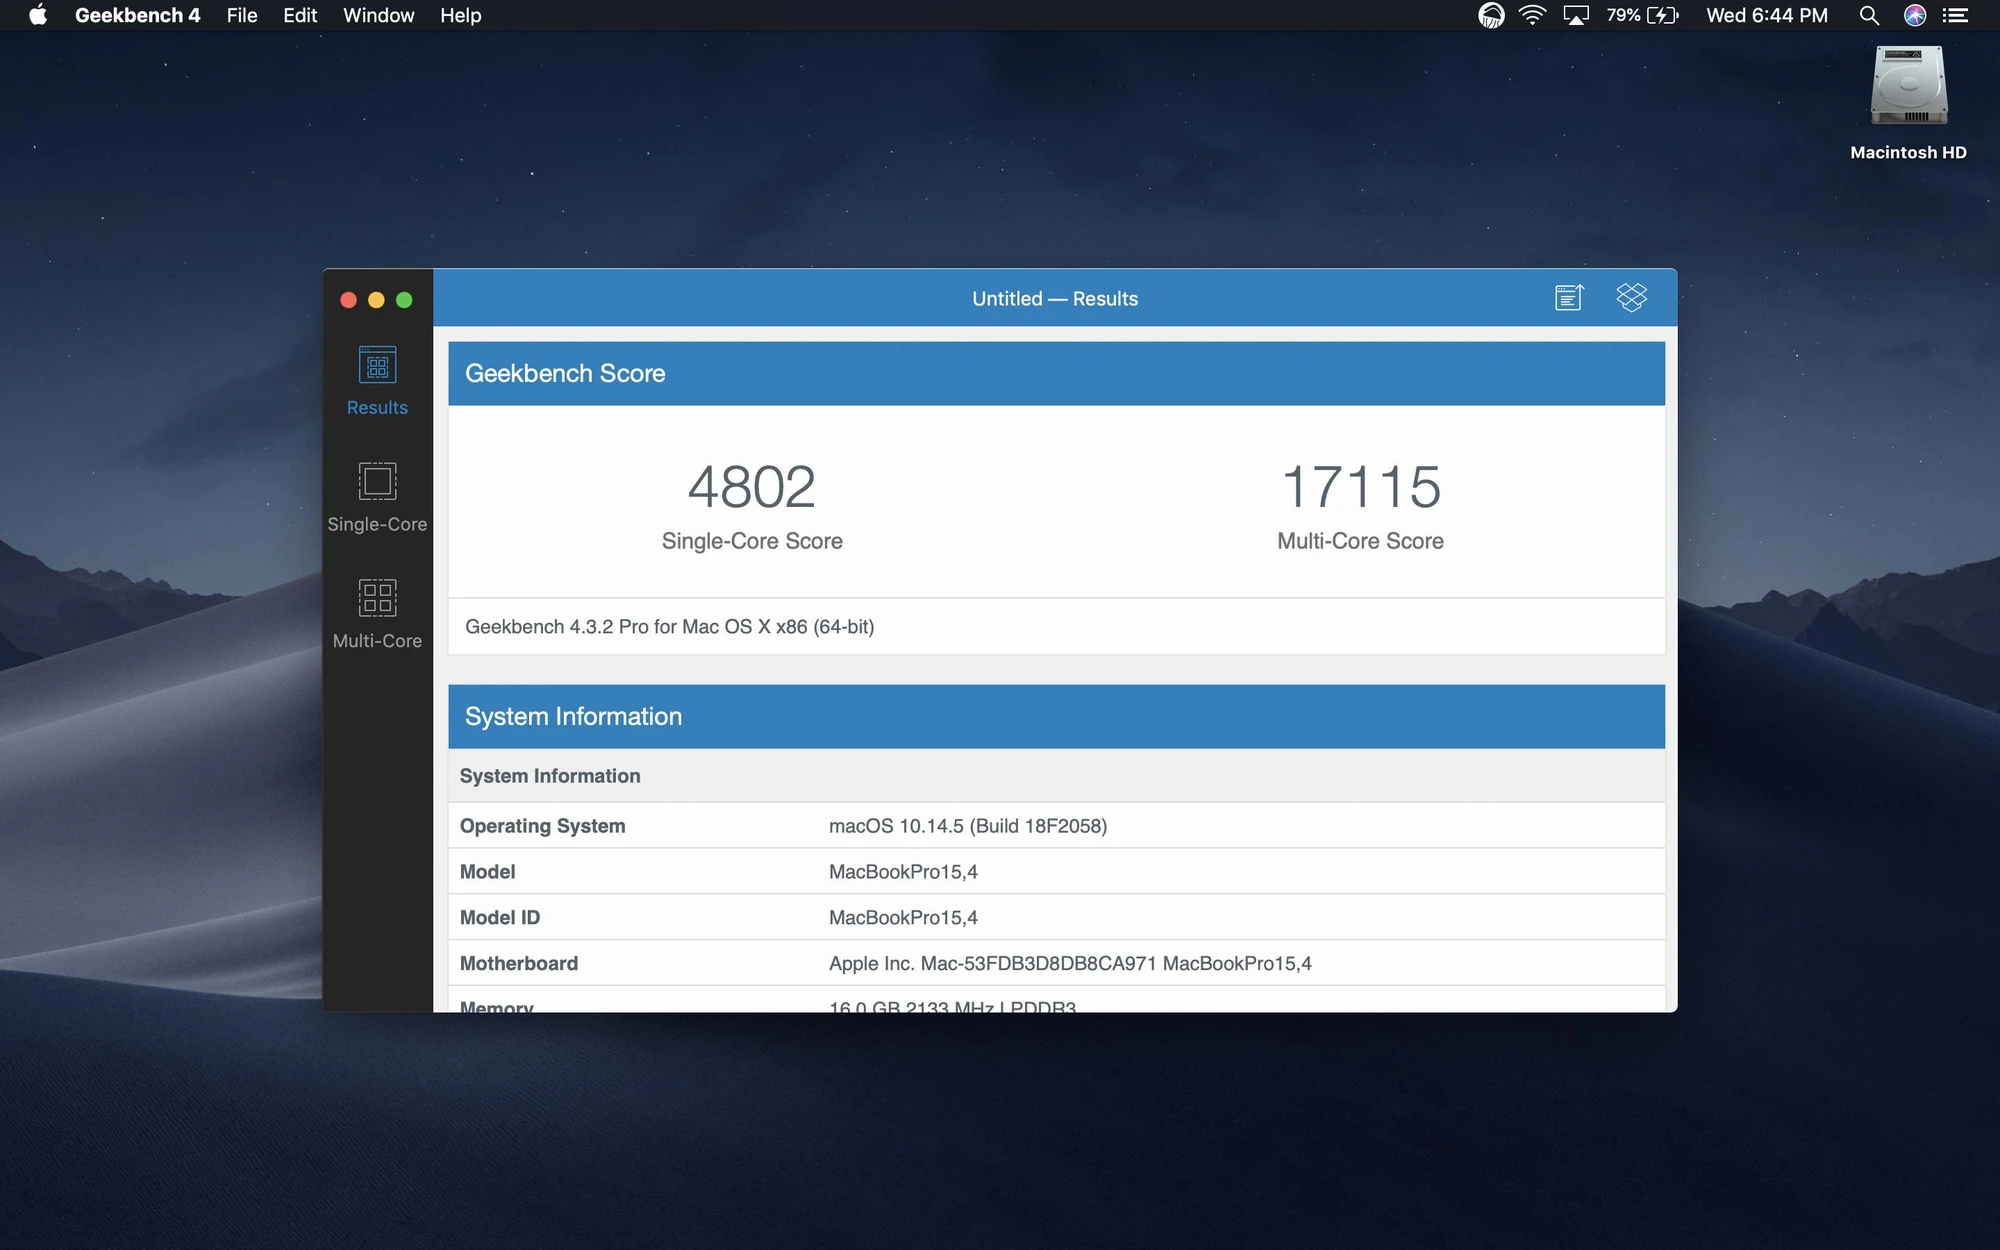Click the Untitled — Results window title
Viewport: 2000px width, 1250px height.
pyautogui.click(x=1055, y=299)
